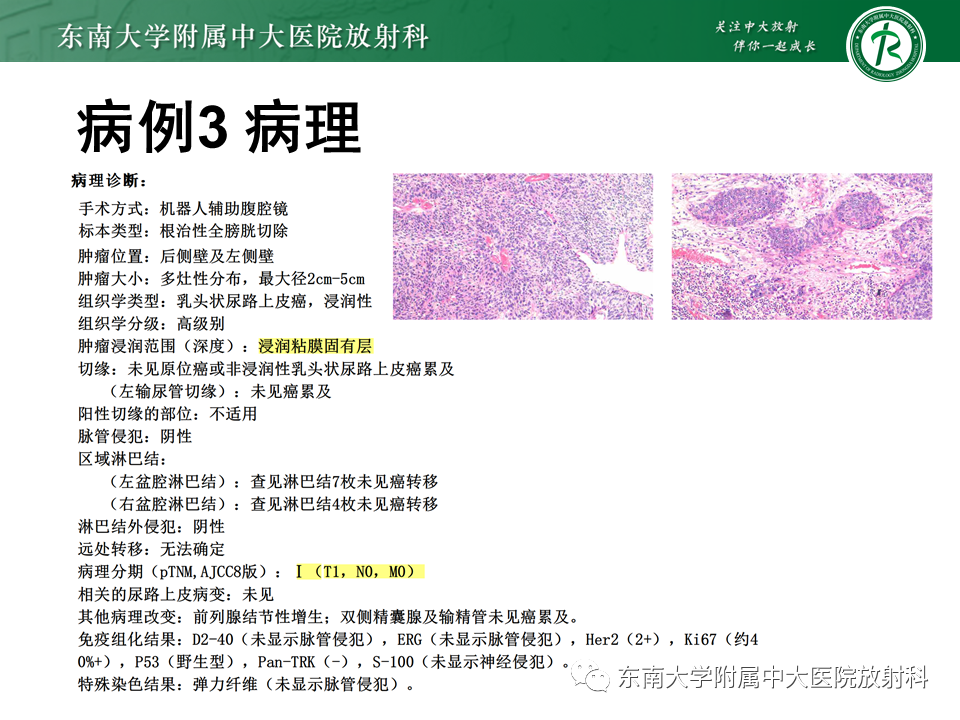Click the line '特殊染色结果:弹力纤维'

tap(247, 684)
